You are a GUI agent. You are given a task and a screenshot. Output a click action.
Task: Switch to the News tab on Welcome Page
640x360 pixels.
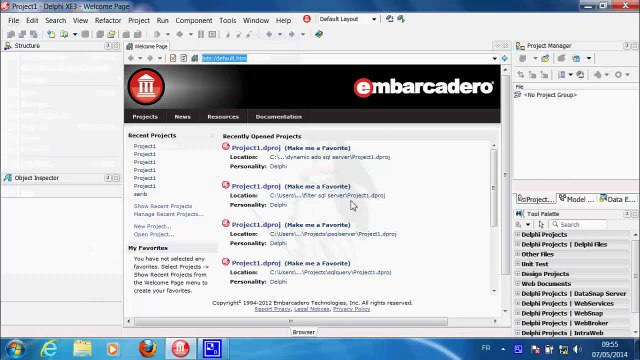point(182,117)
